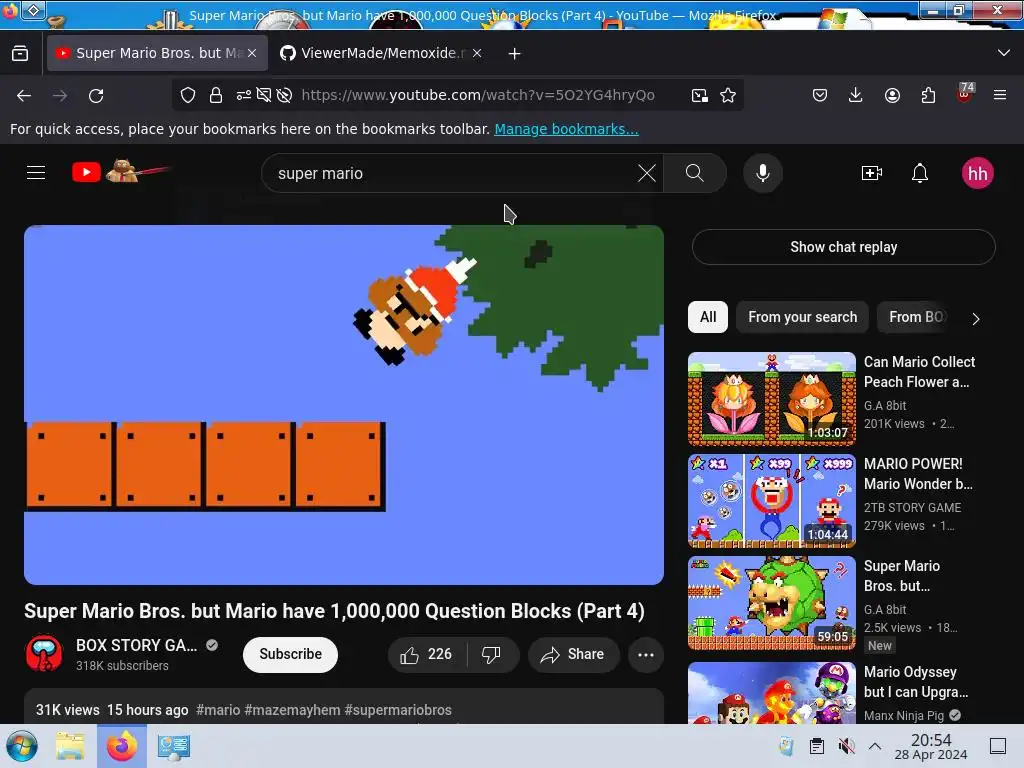Open the Firefox account icon
1024x768 pixels.
892,96
